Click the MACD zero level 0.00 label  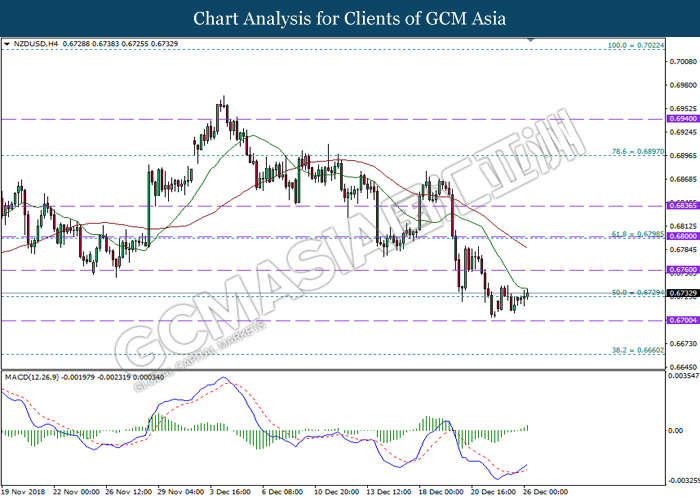[675, 430]
